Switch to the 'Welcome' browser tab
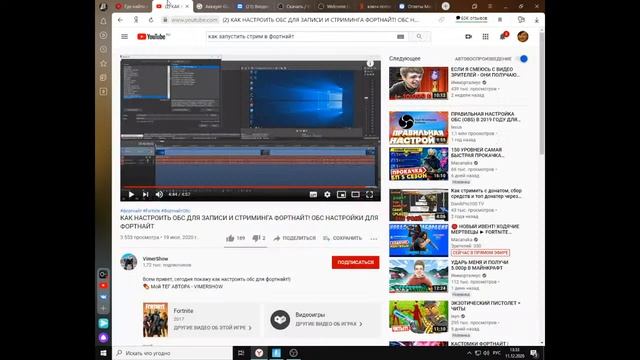Screen dimensions: 640x360 click(x=335, y=6)
